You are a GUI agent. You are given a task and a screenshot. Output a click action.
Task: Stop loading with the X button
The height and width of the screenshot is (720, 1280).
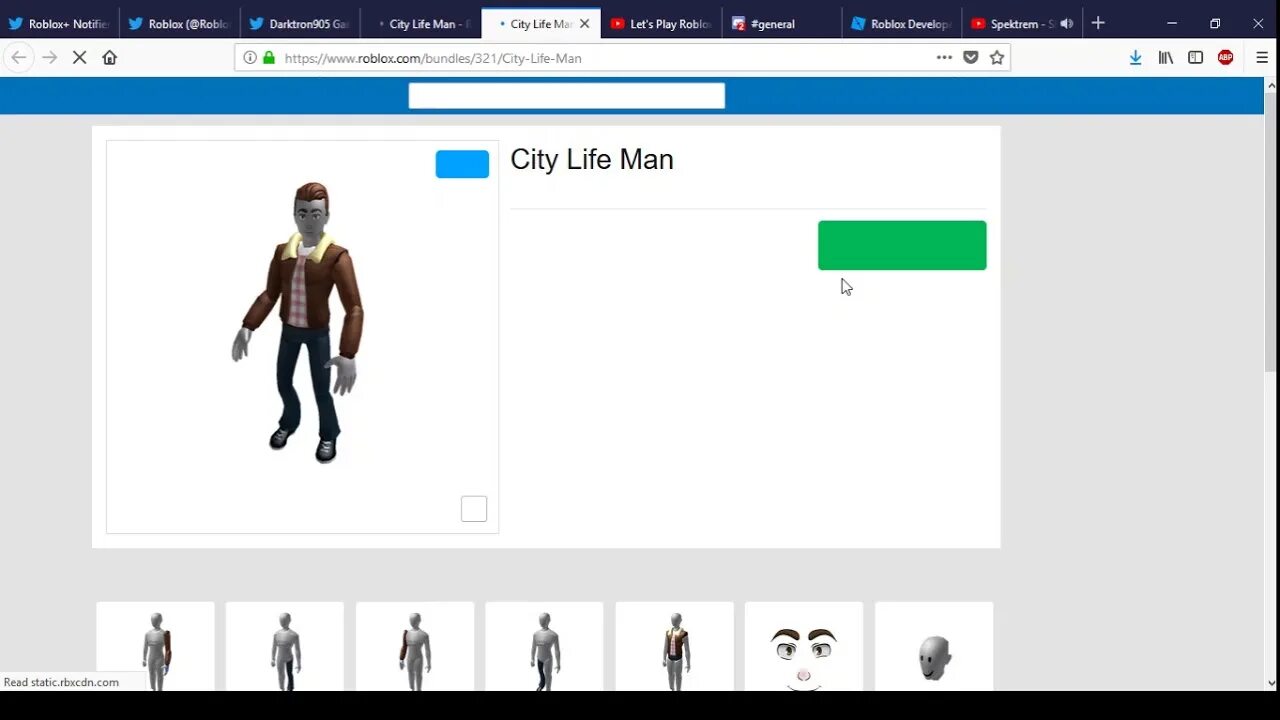pos(79,57)
